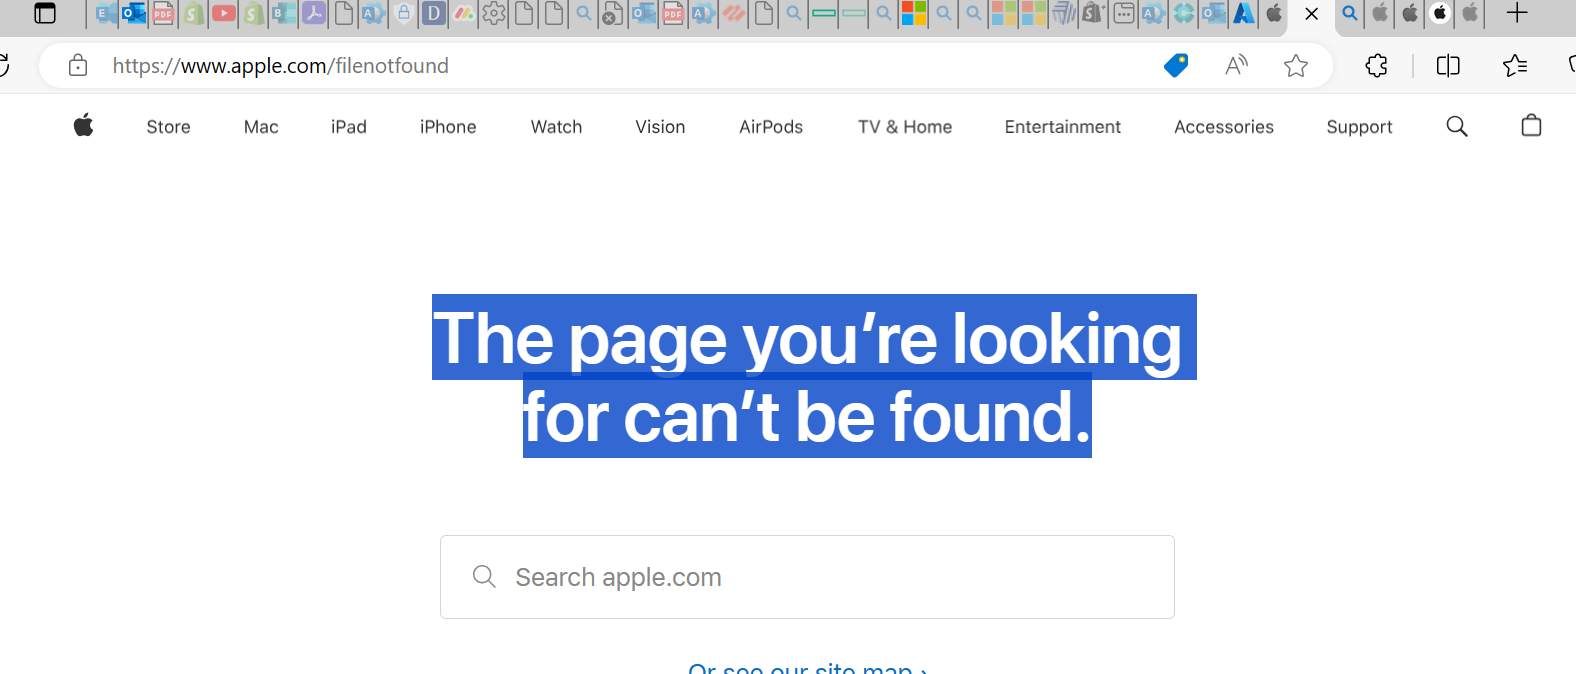This screenshot has height=674, width=1576.
Task: Switch to the settings gear tab
Action: 494,14
